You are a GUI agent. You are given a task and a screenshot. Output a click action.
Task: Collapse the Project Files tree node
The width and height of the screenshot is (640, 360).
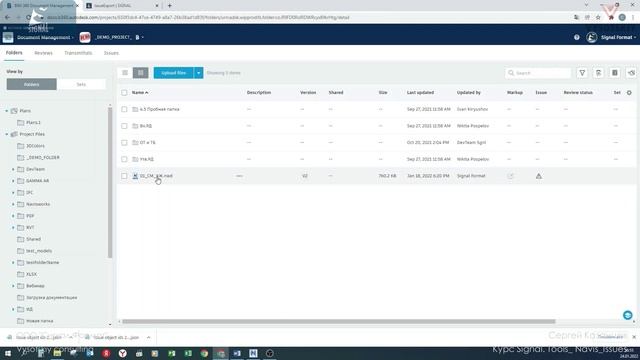pyautogui.click(x=7, y=134)
